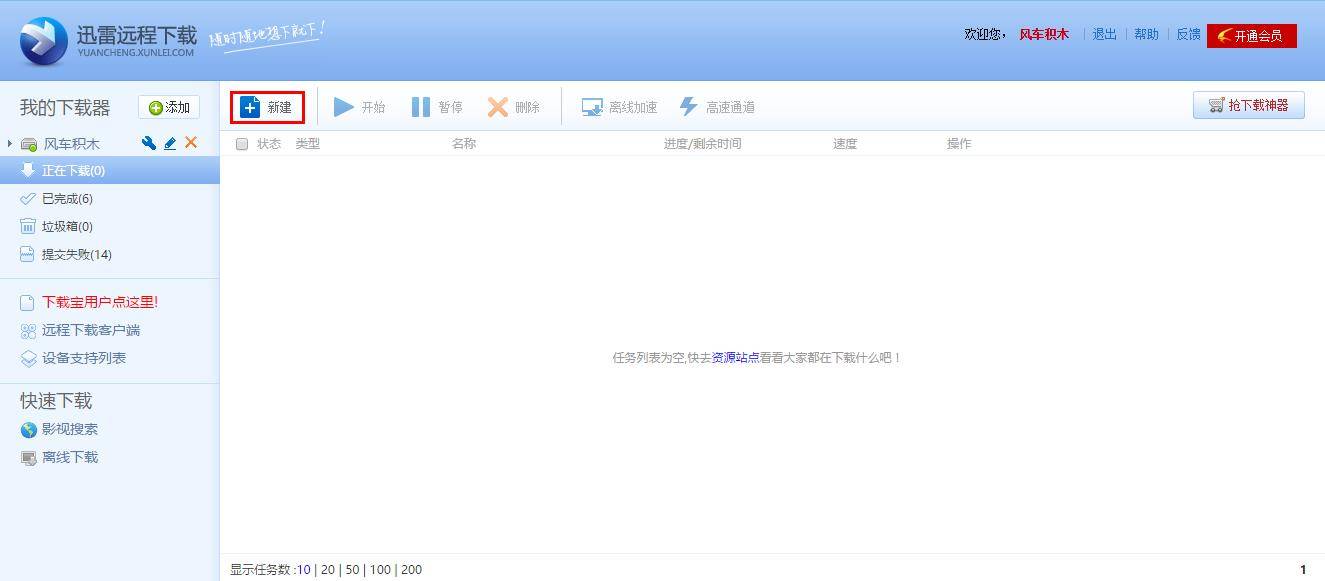The height and width of the screenshot is (581, 1325).
Task: Open 离线加速 offline acceleration
Action: pos(619,107)
